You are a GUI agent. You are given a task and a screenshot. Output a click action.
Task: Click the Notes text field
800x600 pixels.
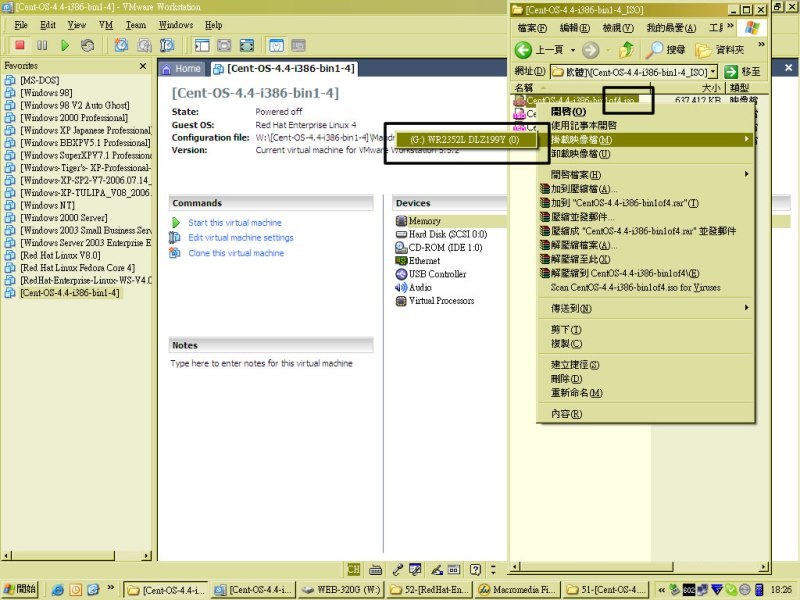[261, 363]
